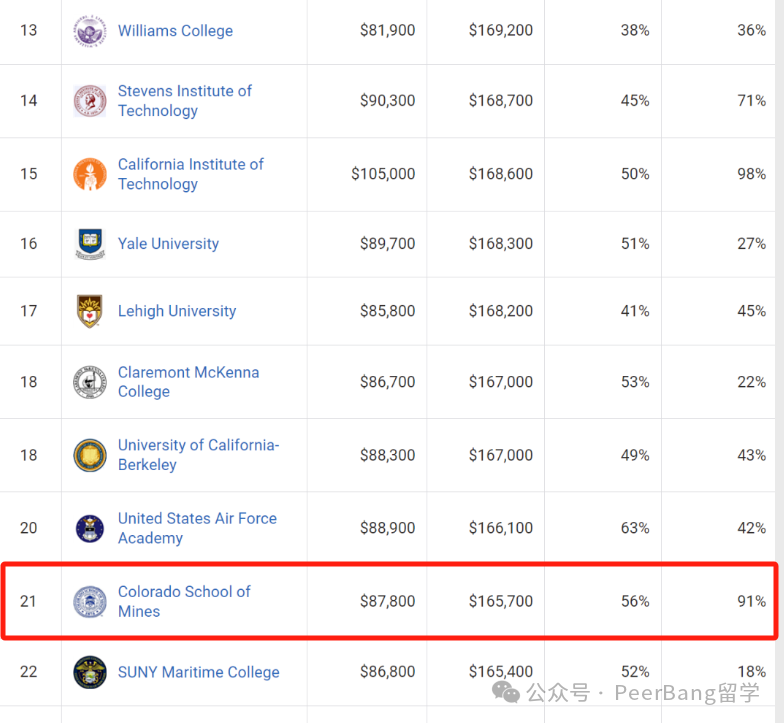Open SUNY Maritime College link
The height and width of the screenshot is (723, 784).
[x=198, y=672]
